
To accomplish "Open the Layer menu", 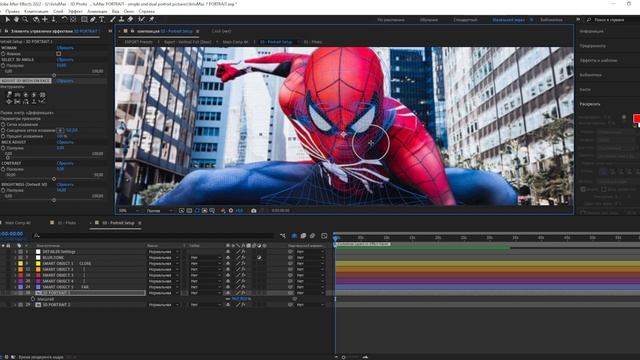I will pyautogui.click(x=58, y=11).
